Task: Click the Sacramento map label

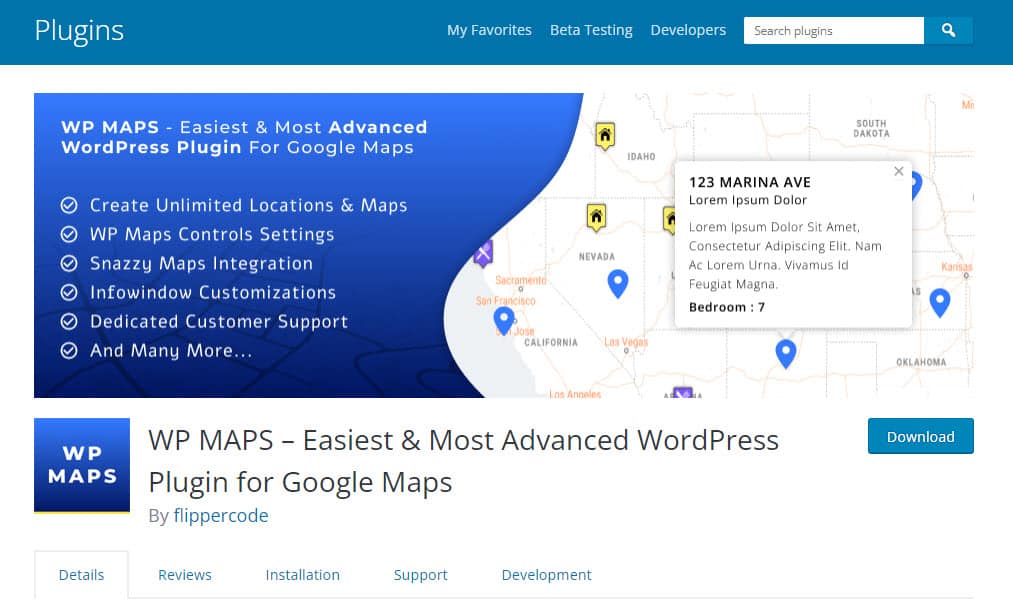Action: point(521,280)
